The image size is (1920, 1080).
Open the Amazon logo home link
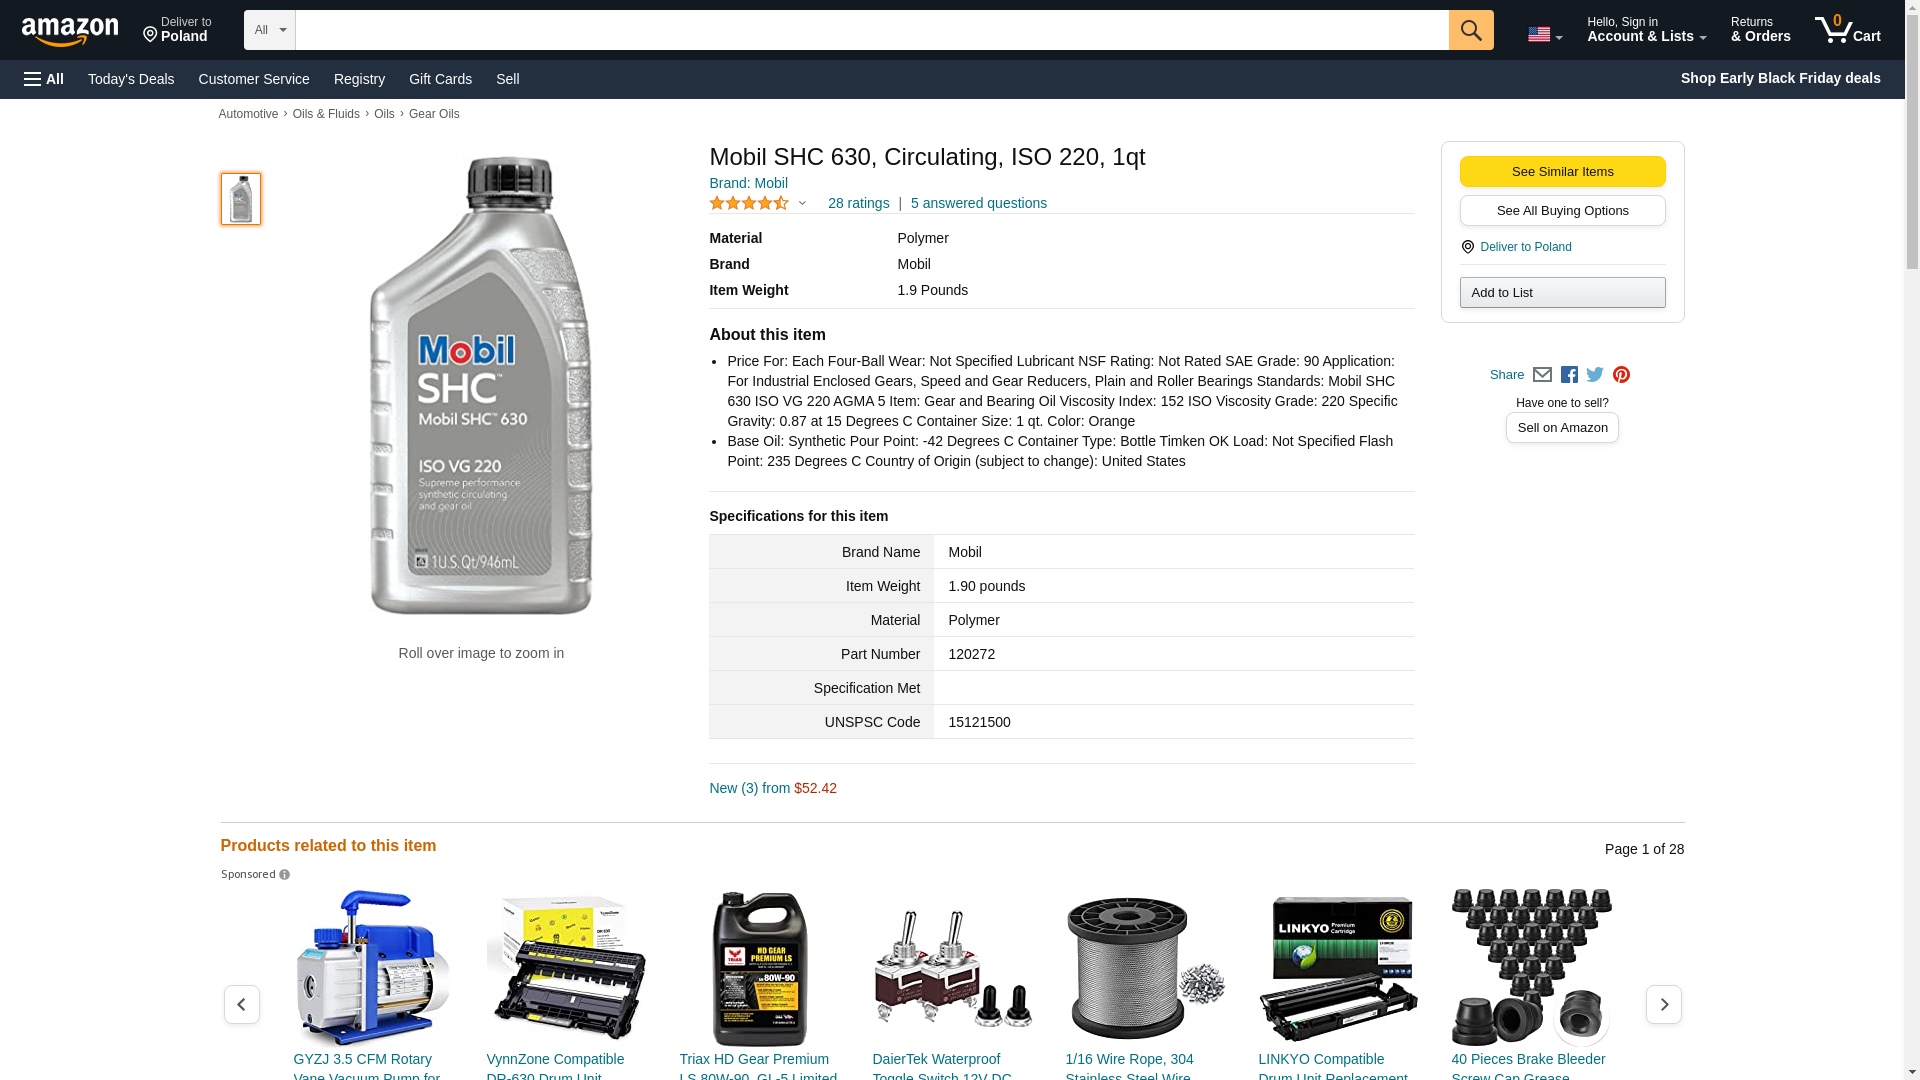coord(70,31)
